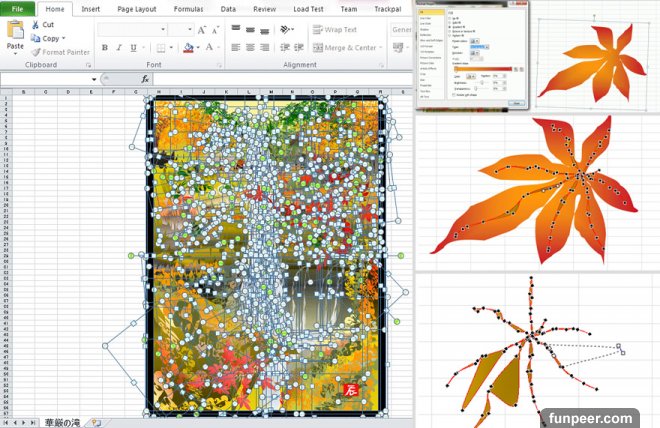The image size is (660, 428).
Task: Click the insert function fx icon
Action: (x=145, y=78)
